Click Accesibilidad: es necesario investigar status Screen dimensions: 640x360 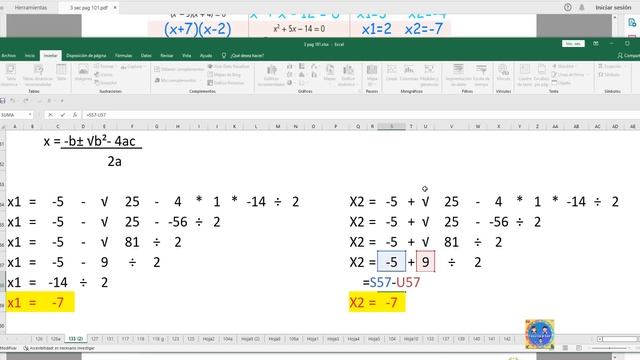point(59,349)
